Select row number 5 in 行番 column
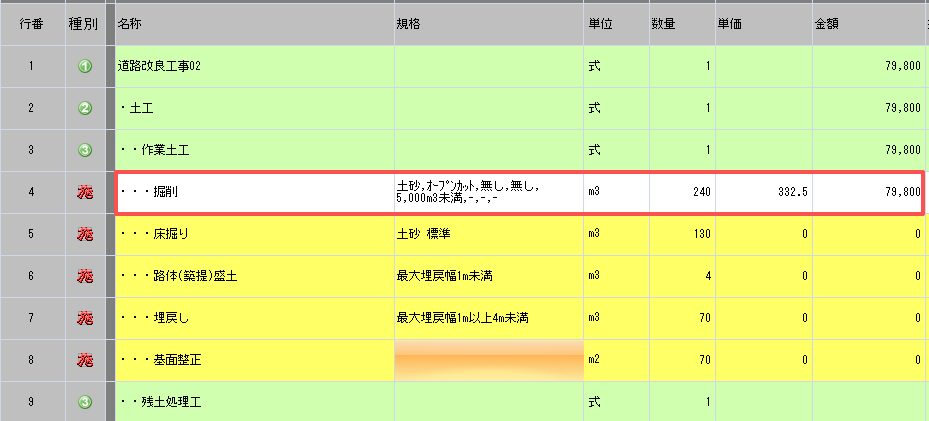The image size is (929, 421). point(31,234)
